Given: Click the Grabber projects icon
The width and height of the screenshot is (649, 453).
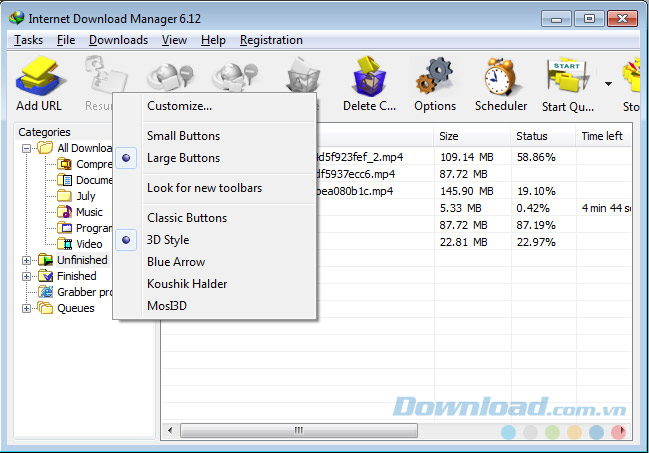Looking at the screenshot, I should point(45,292).
